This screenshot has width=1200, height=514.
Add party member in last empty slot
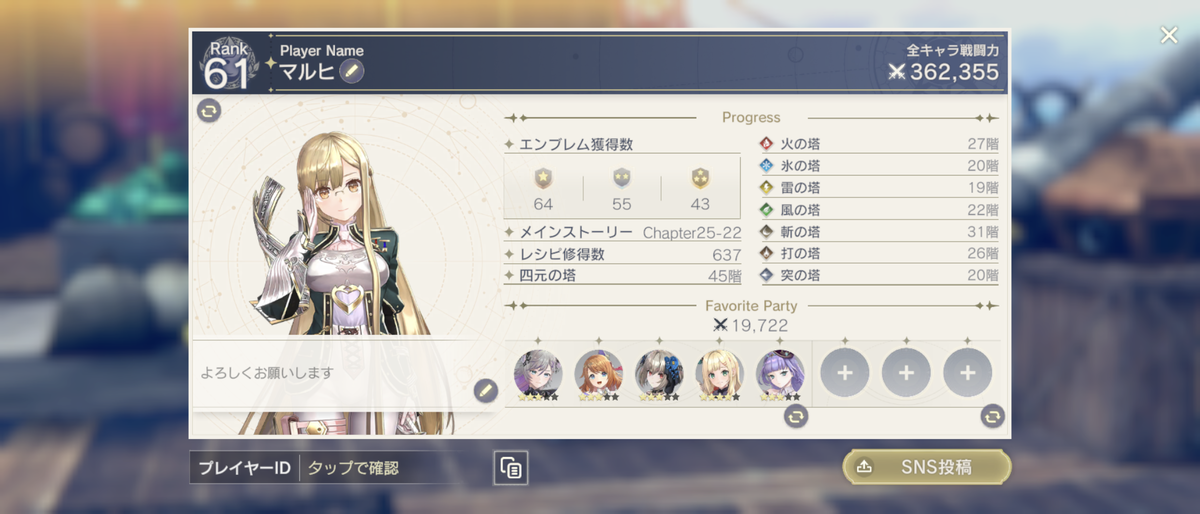point(967,373)
